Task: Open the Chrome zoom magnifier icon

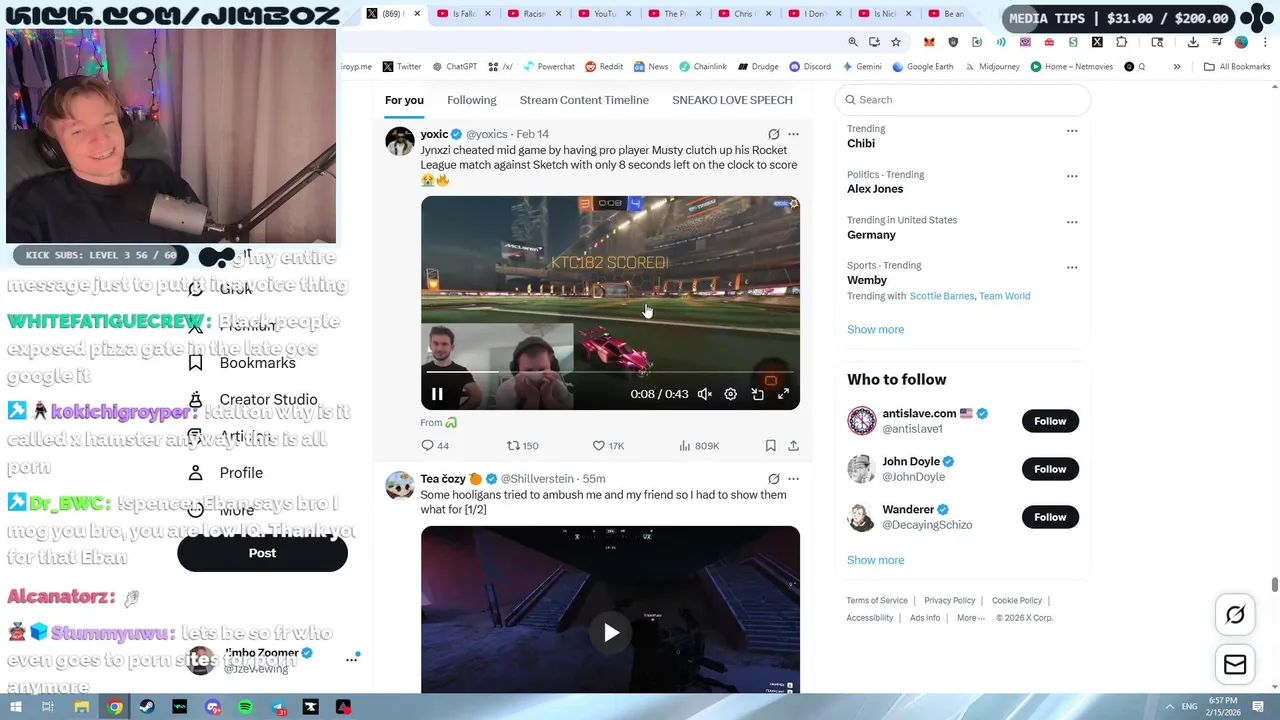Action: [x=853, y=42]
